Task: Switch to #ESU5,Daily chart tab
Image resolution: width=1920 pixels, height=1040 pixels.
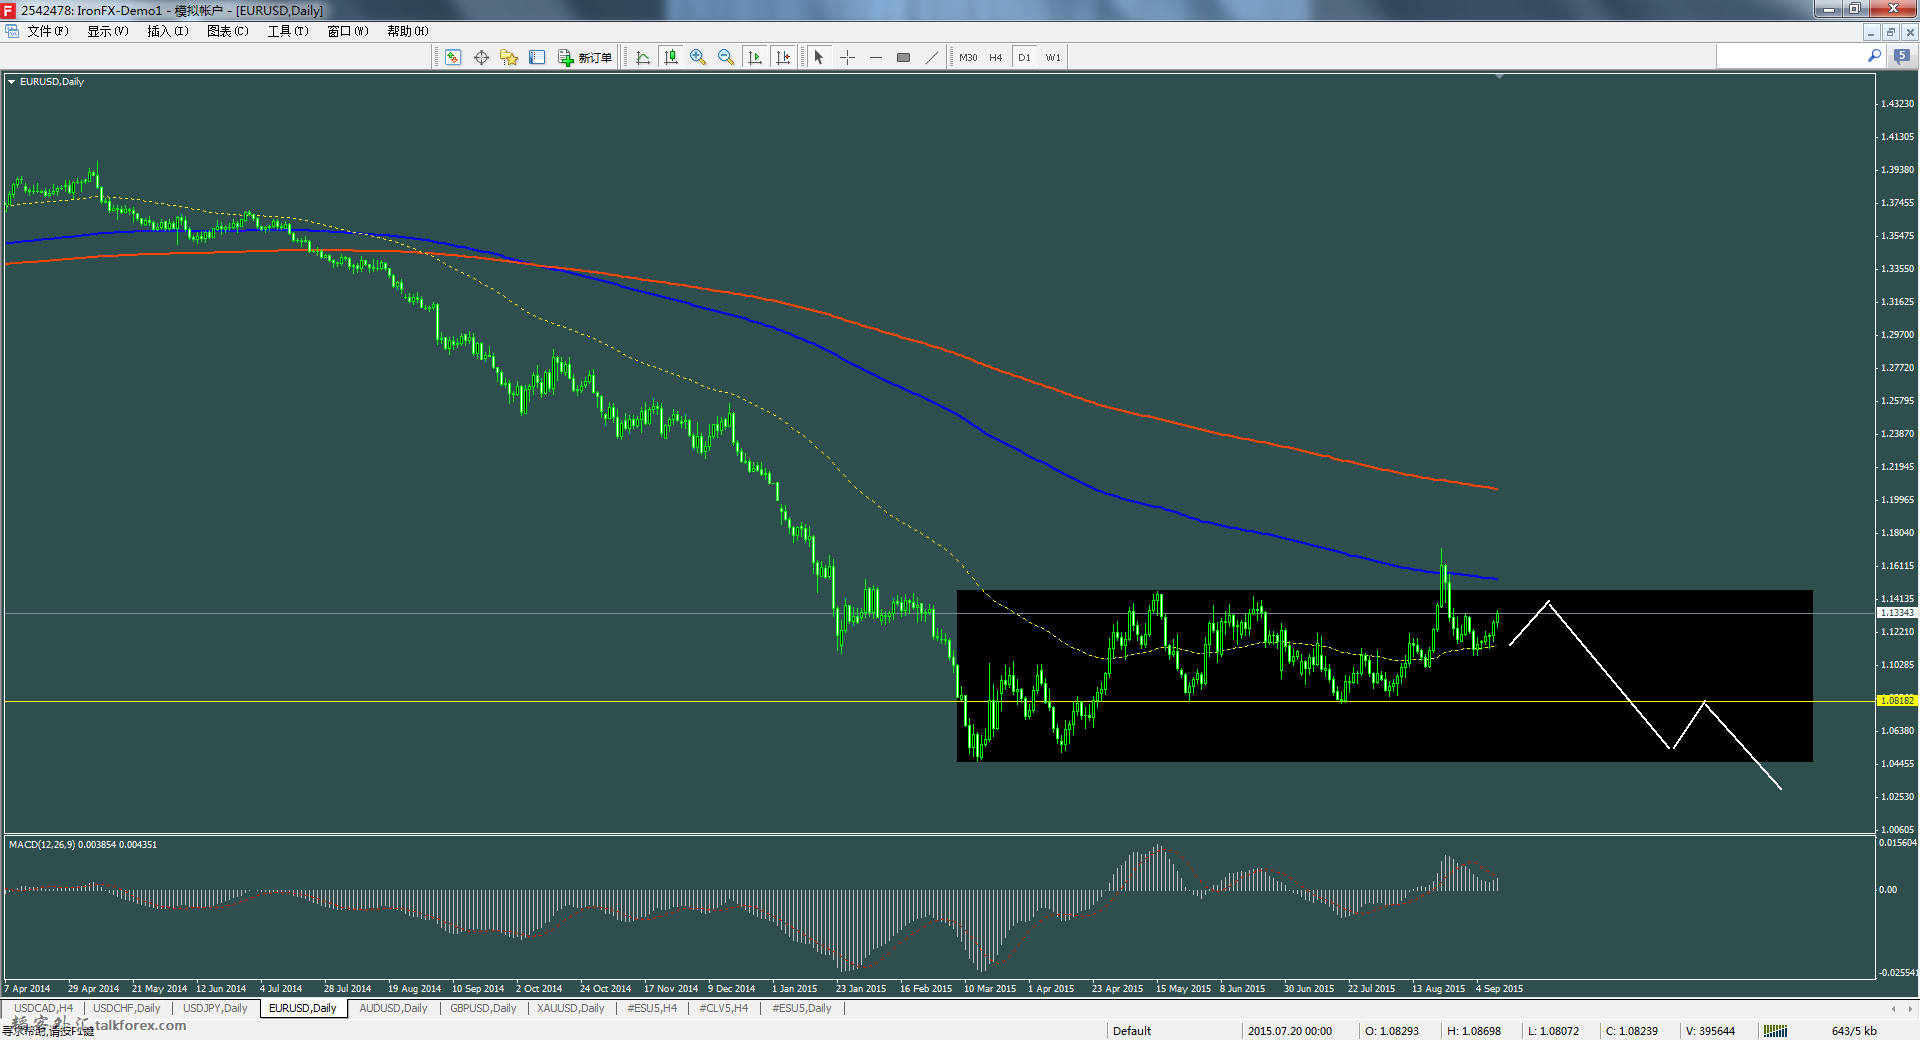Action: (802, 1008)
